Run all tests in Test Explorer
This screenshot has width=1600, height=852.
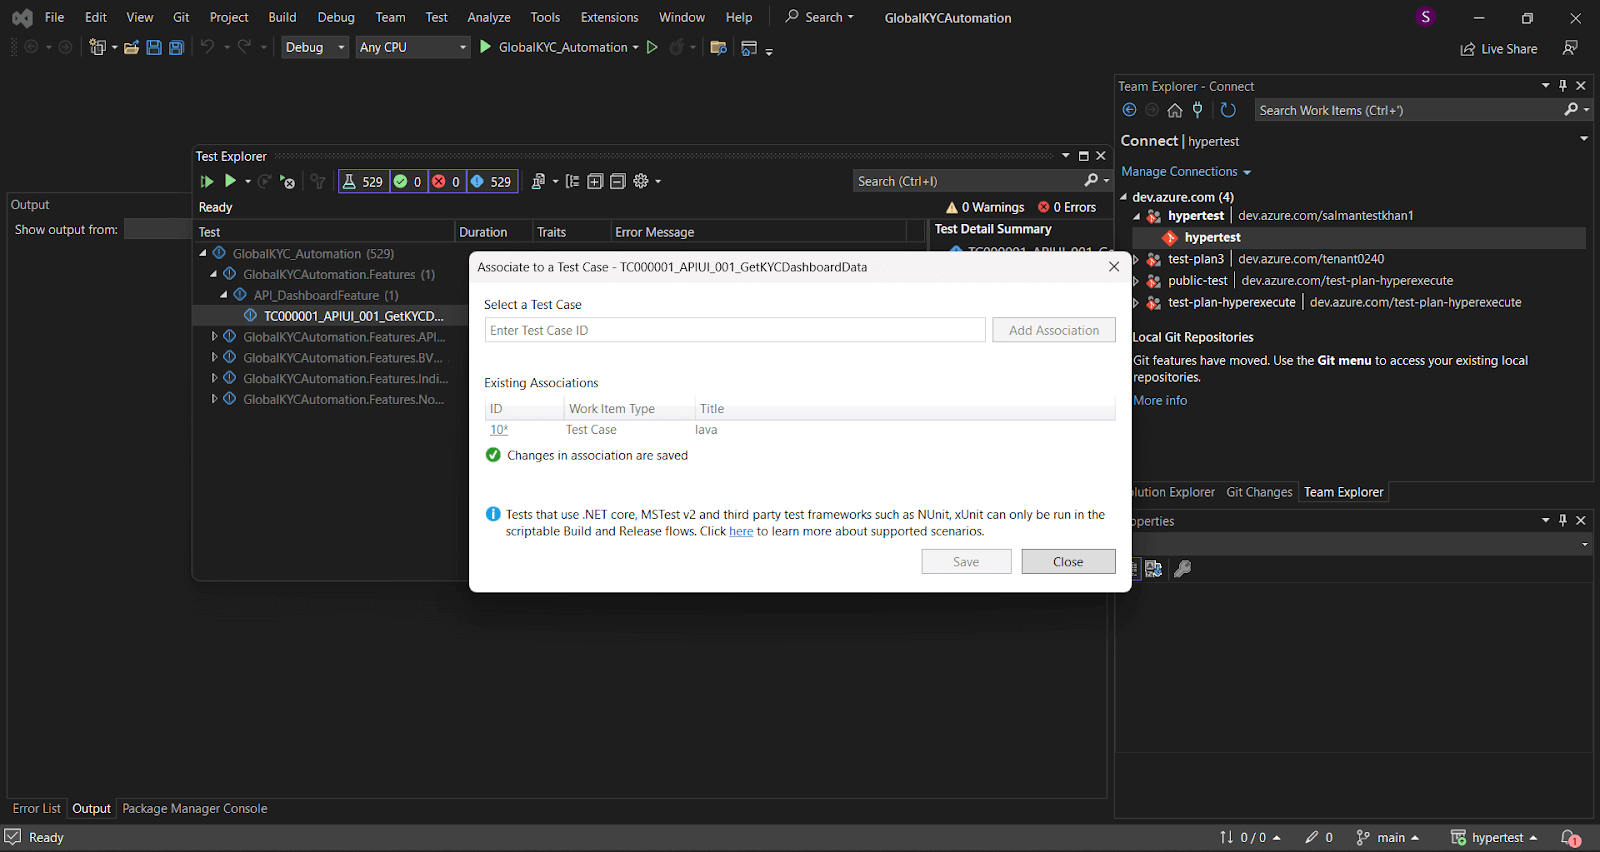pos(207,181)
